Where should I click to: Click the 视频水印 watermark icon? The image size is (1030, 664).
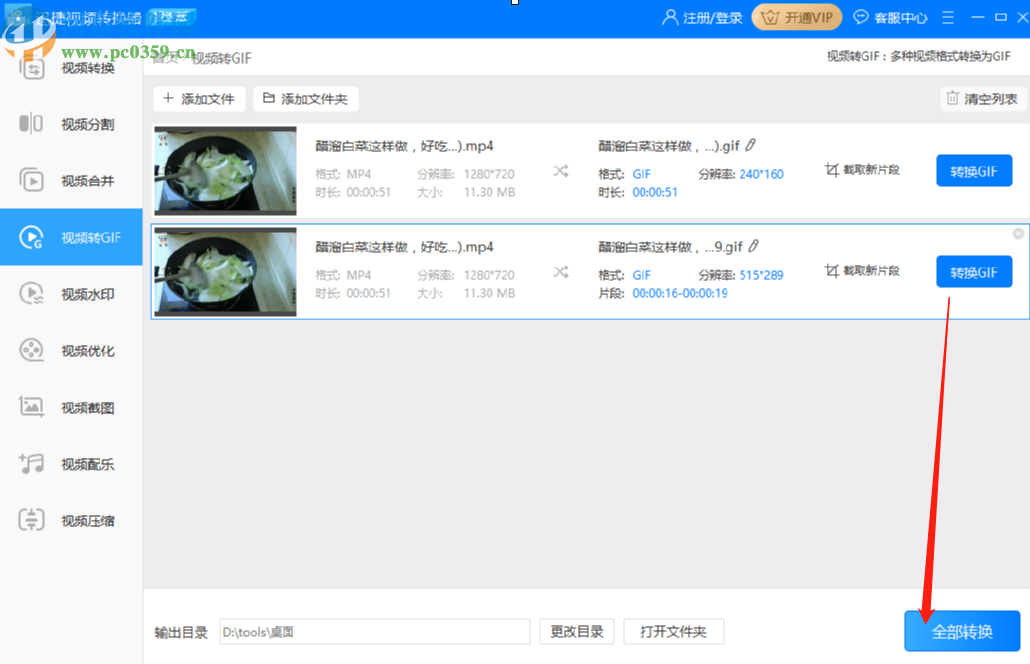pos(31,293)
